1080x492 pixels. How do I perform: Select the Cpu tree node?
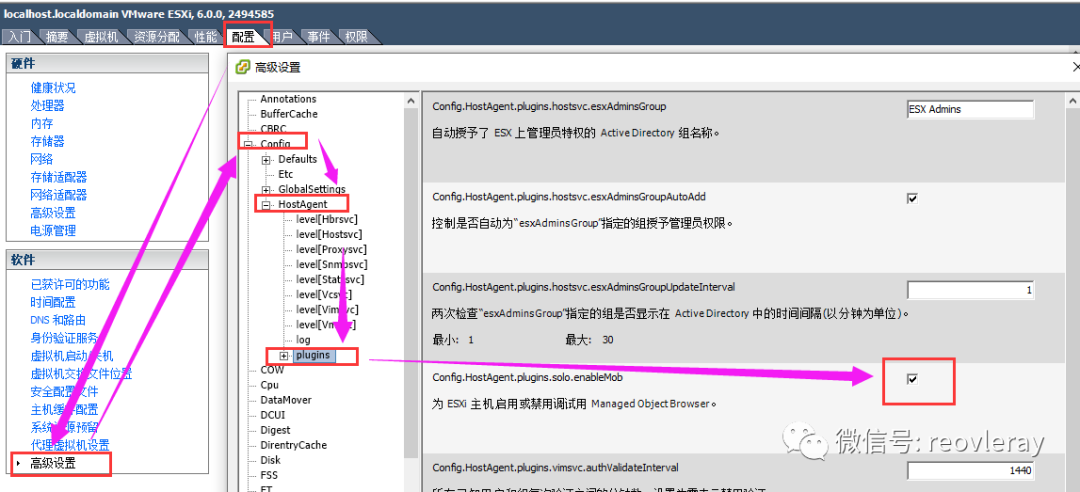[x=269, y=385]
